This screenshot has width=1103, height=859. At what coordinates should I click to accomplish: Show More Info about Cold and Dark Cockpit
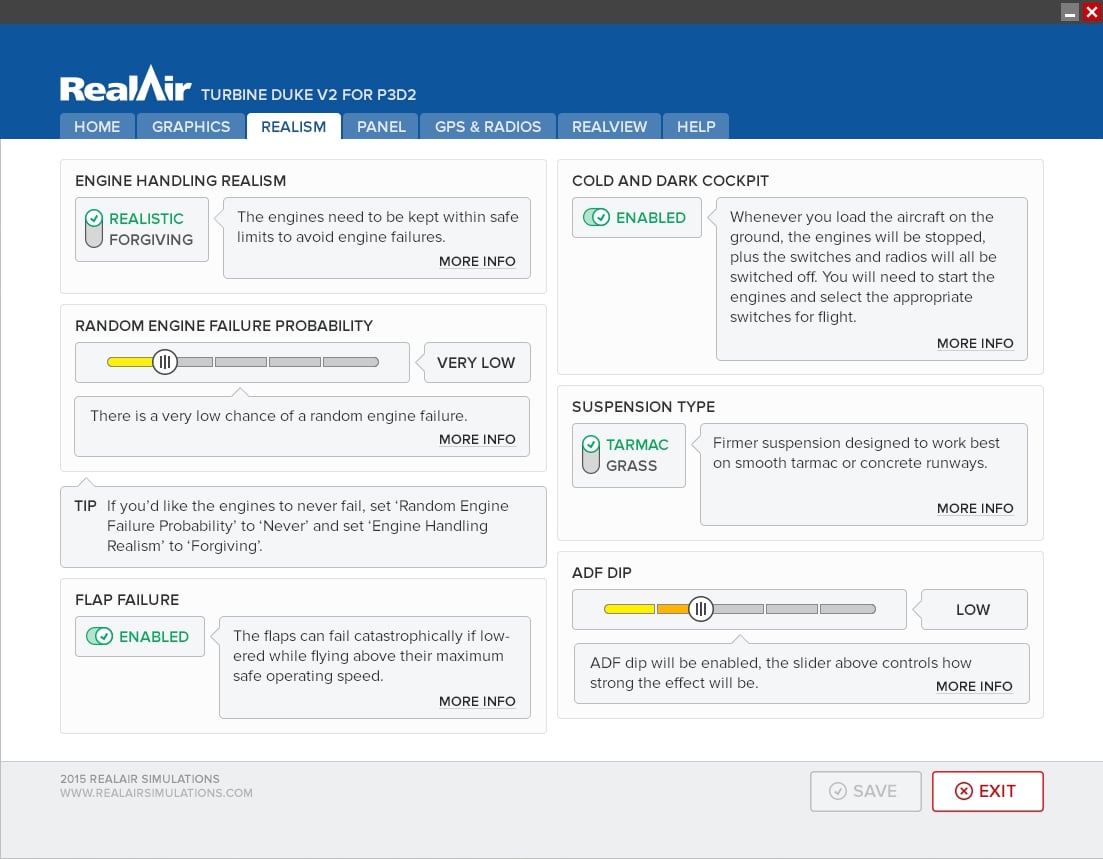pyautogui.click(x=974, y=343)
